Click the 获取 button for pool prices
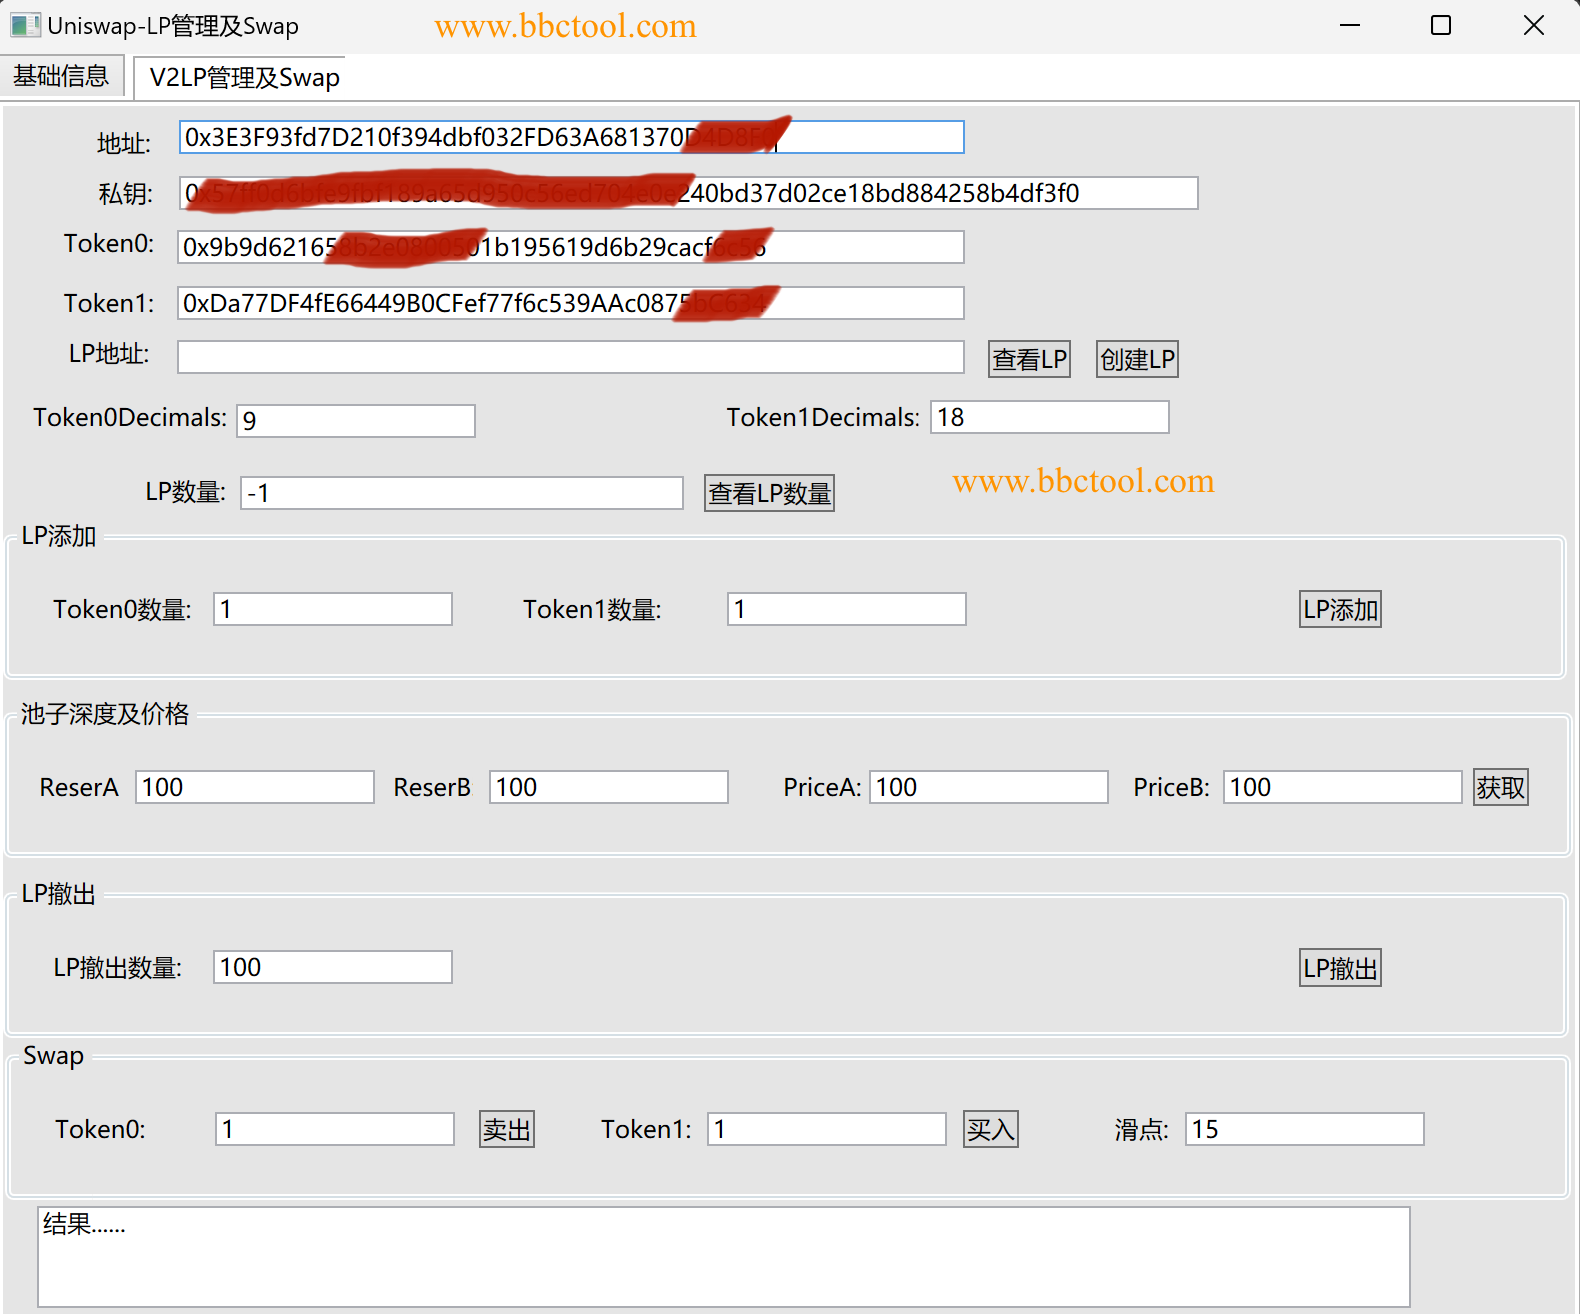Screen dimensions: 1580x1314 pyautogui.click(x=1500, y=788)
